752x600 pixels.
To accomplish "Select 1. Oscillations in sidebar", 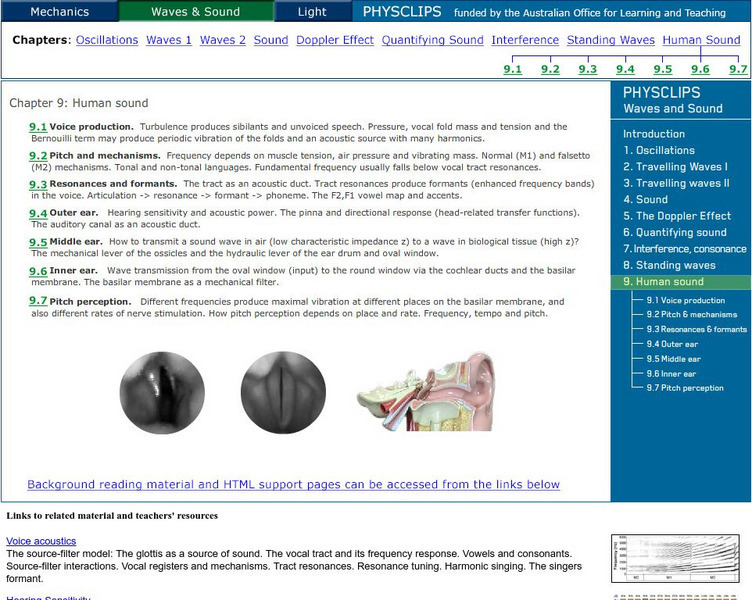I will click(659, 150).
